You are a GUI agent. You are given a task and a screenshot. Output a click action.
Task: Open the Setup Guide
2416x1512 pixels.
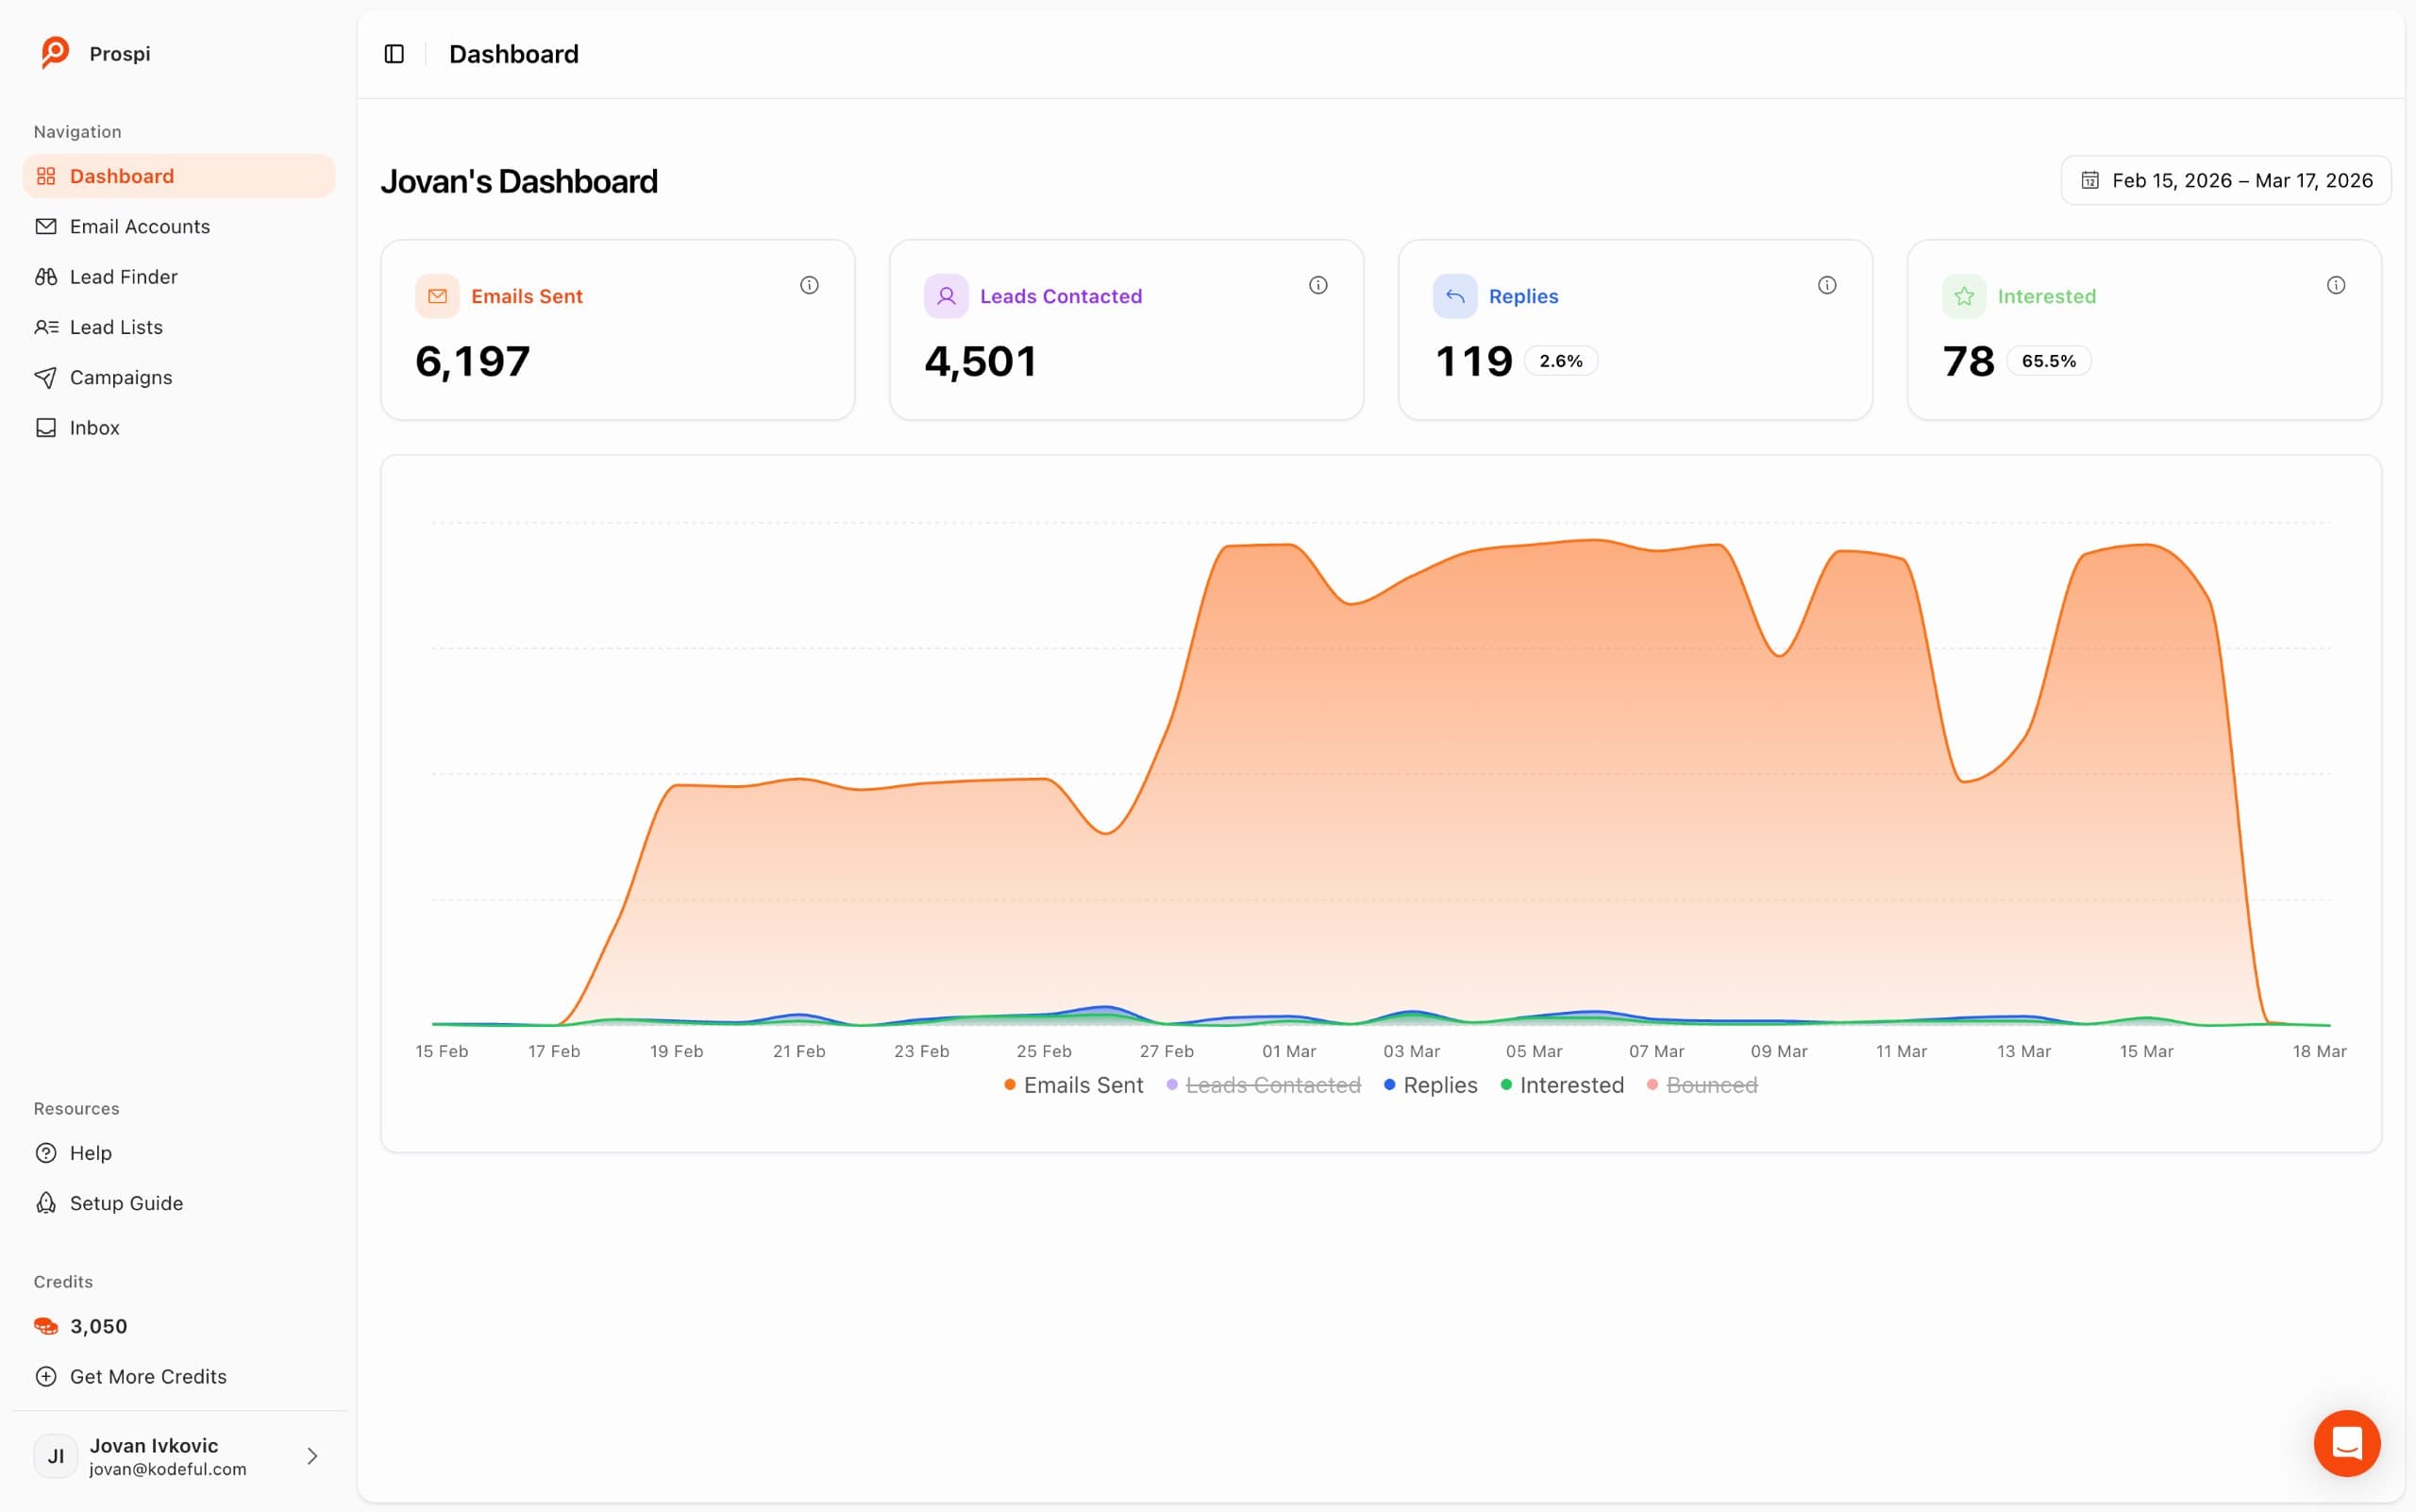pos(126,1203)
